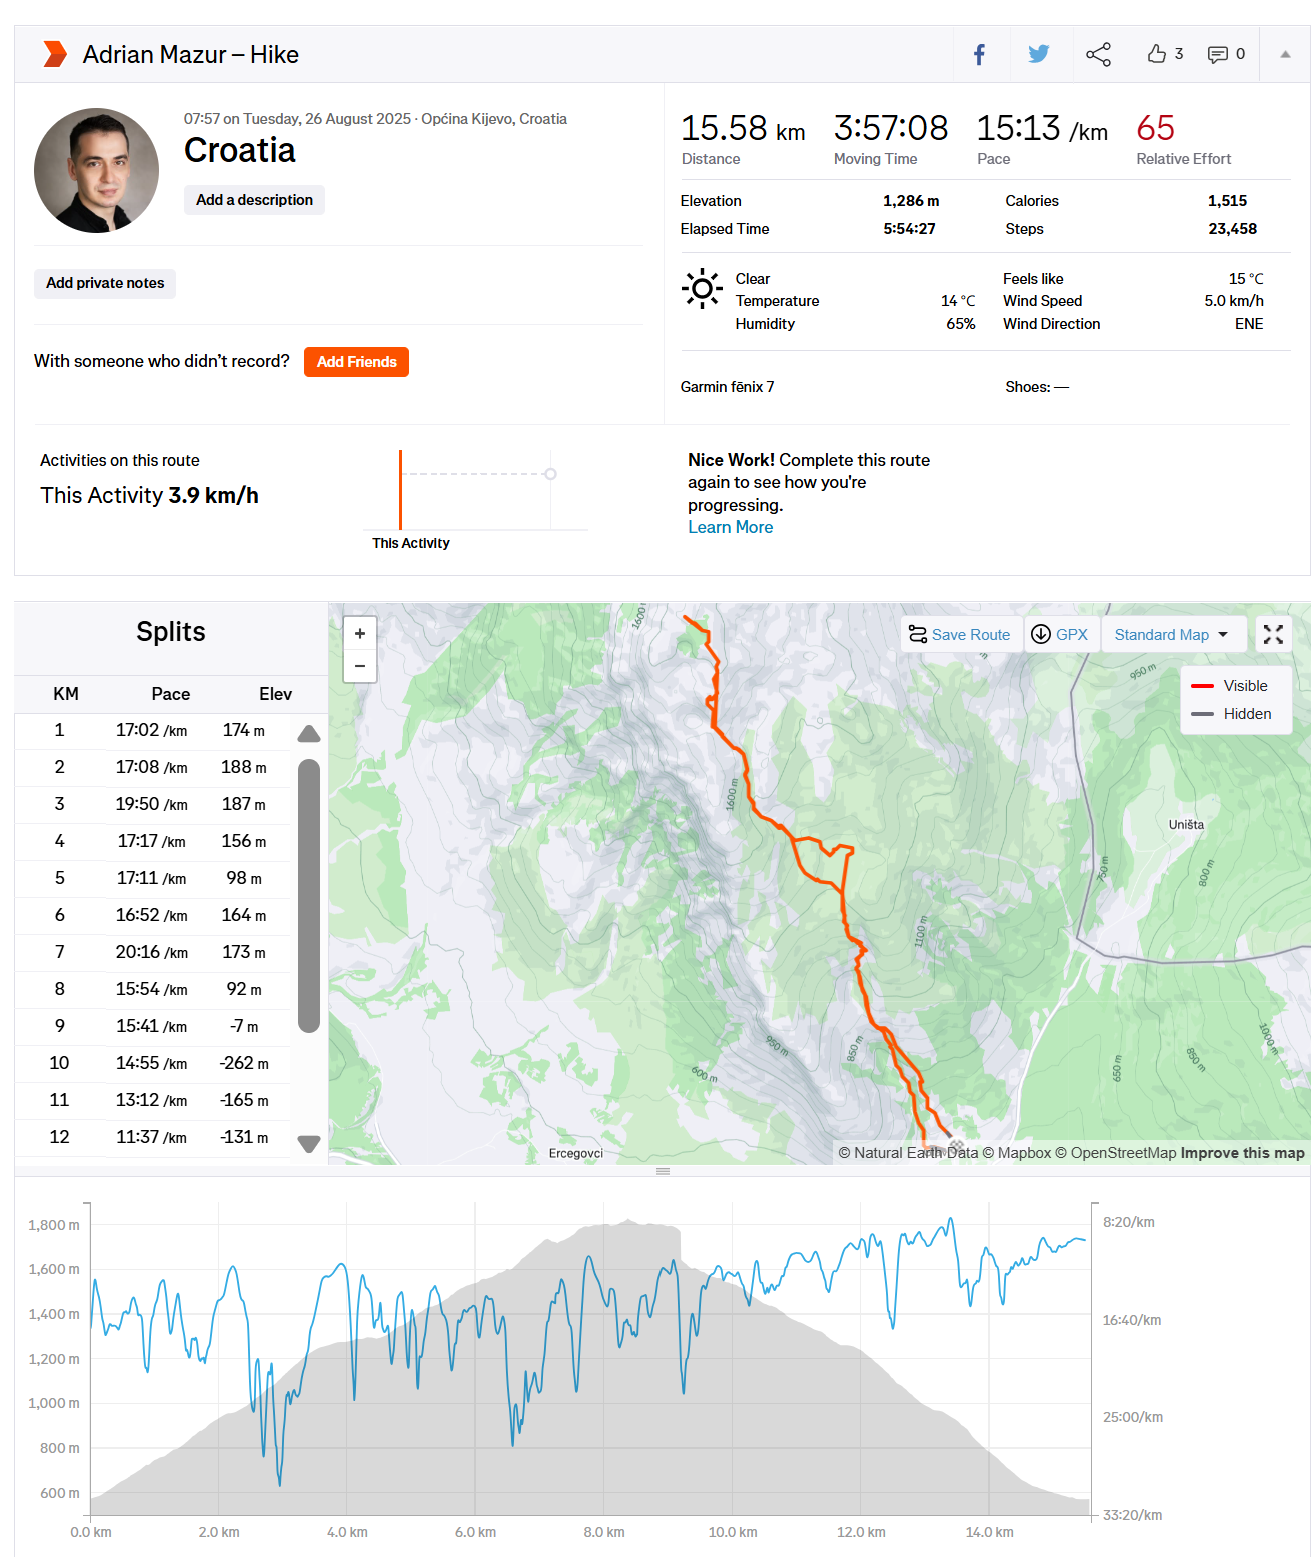Viewport: 1315px width, 1557px height.
Task: Open comments via the speech bubble icon
Action: tap(1216, 54)
